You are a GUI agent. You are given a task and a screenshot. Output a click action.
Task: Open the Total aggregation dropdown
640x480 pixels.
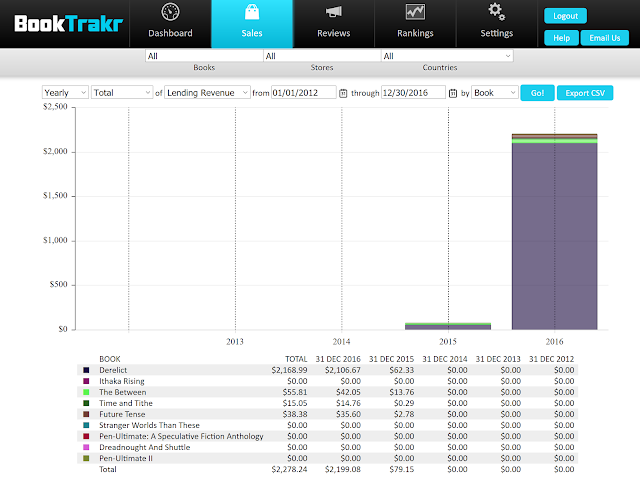pyautogui.click(x=122, y=93)
